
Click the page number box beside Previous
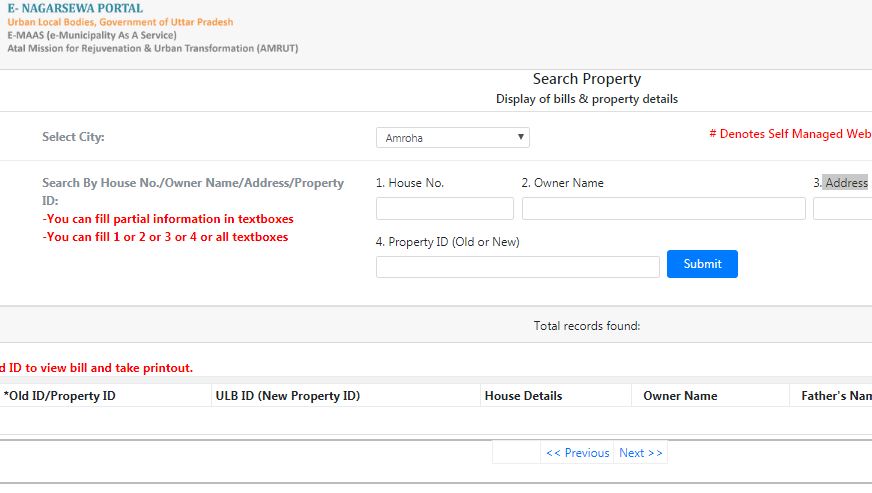[516, 453]
